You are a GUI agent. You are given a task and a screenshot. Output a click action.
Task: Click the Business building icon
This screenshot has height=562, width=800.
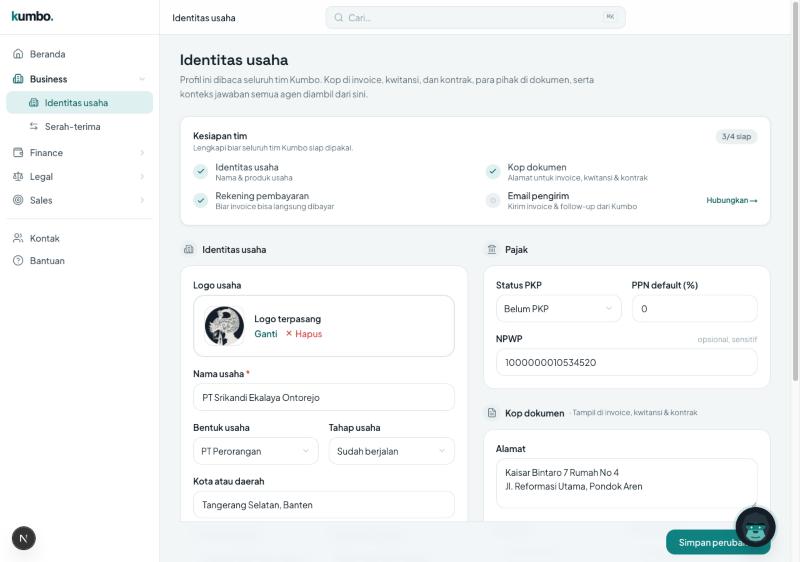18,79
